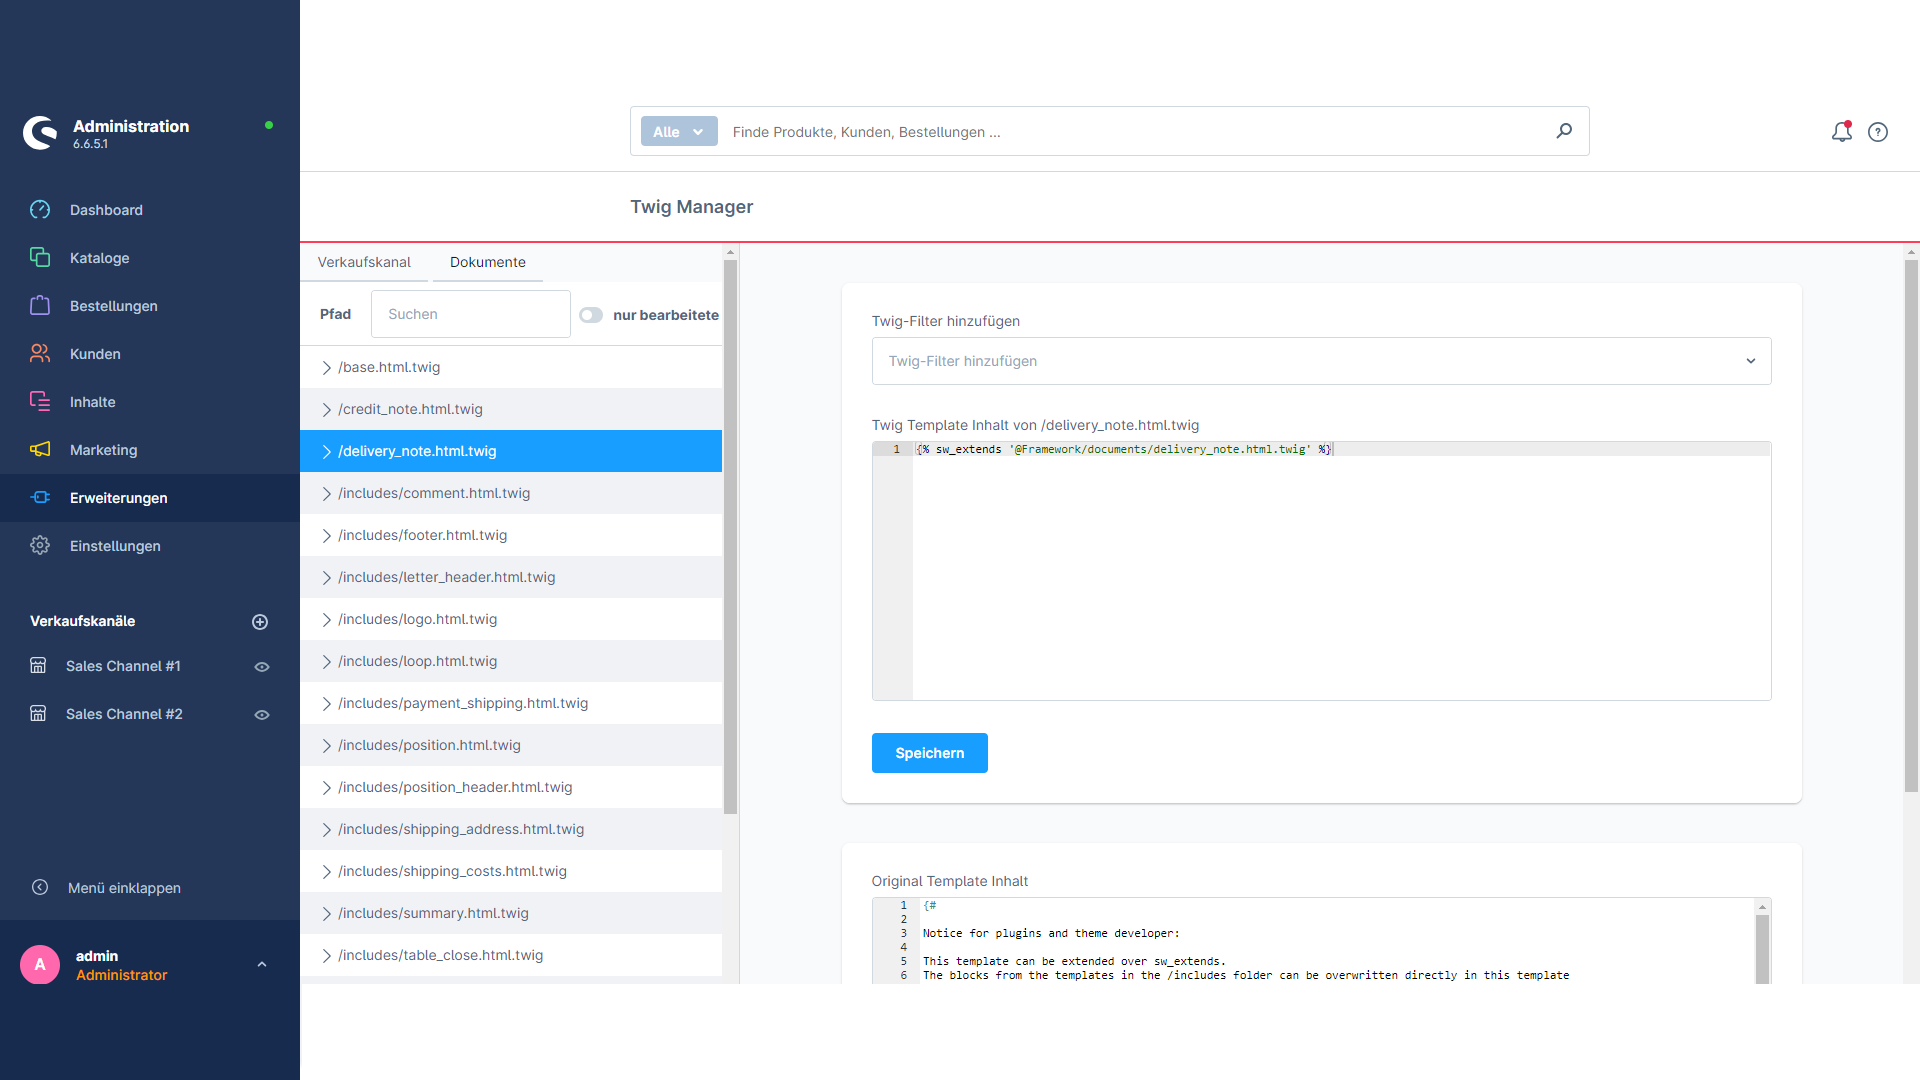Screen dimensions: 1920x1080
Task: Open the Bestellungen menu item
Action: coord(150,306)
